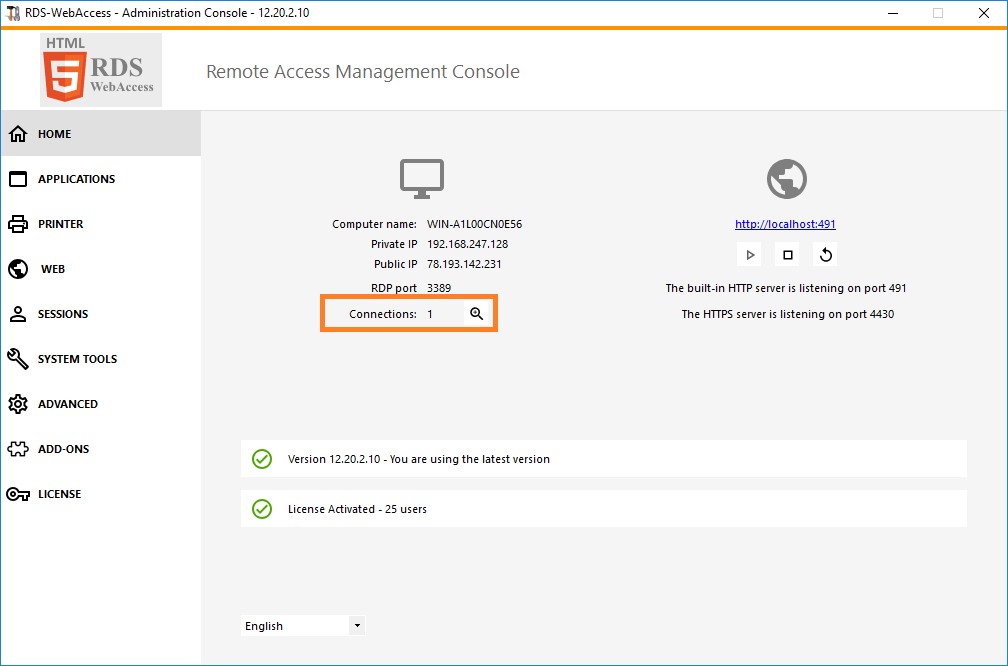Open the LICENSE section
This screenshot has height=666, width=1008.
click(101, 494)
